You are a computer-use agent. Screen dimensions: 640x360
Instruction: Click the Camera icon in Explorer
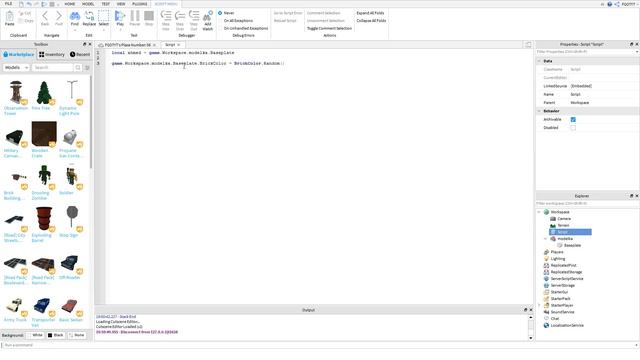coord(553,219)
